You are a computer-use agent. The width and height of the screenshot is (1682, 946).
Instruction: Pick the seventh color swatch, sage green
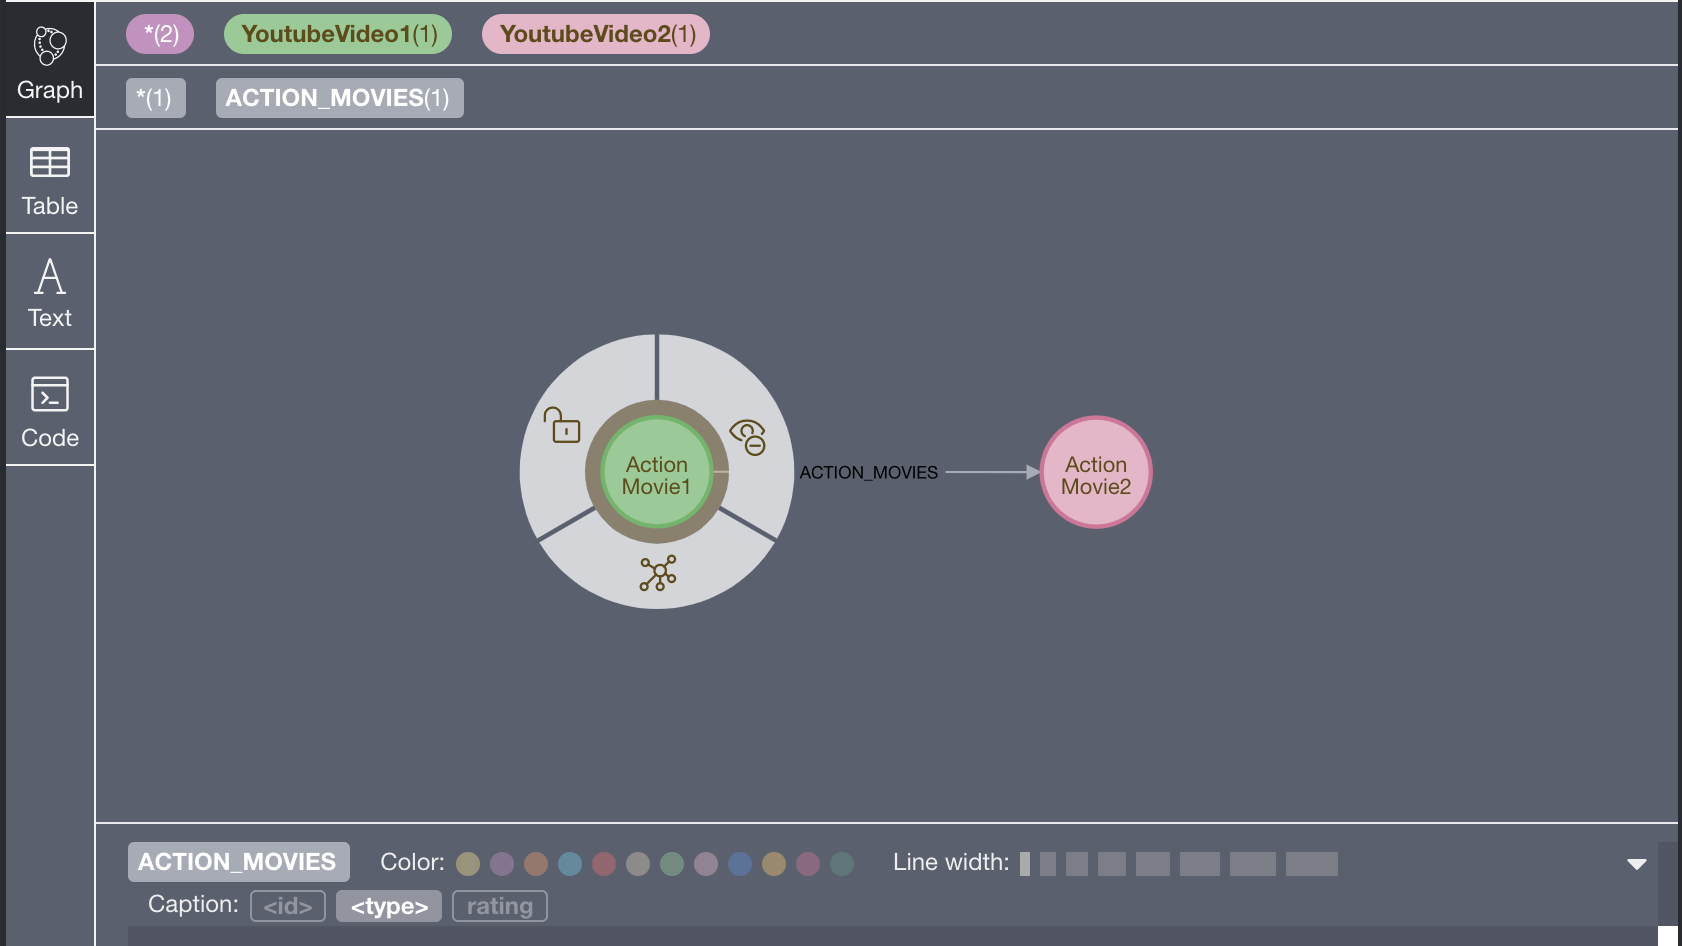[x=672, y=864]
